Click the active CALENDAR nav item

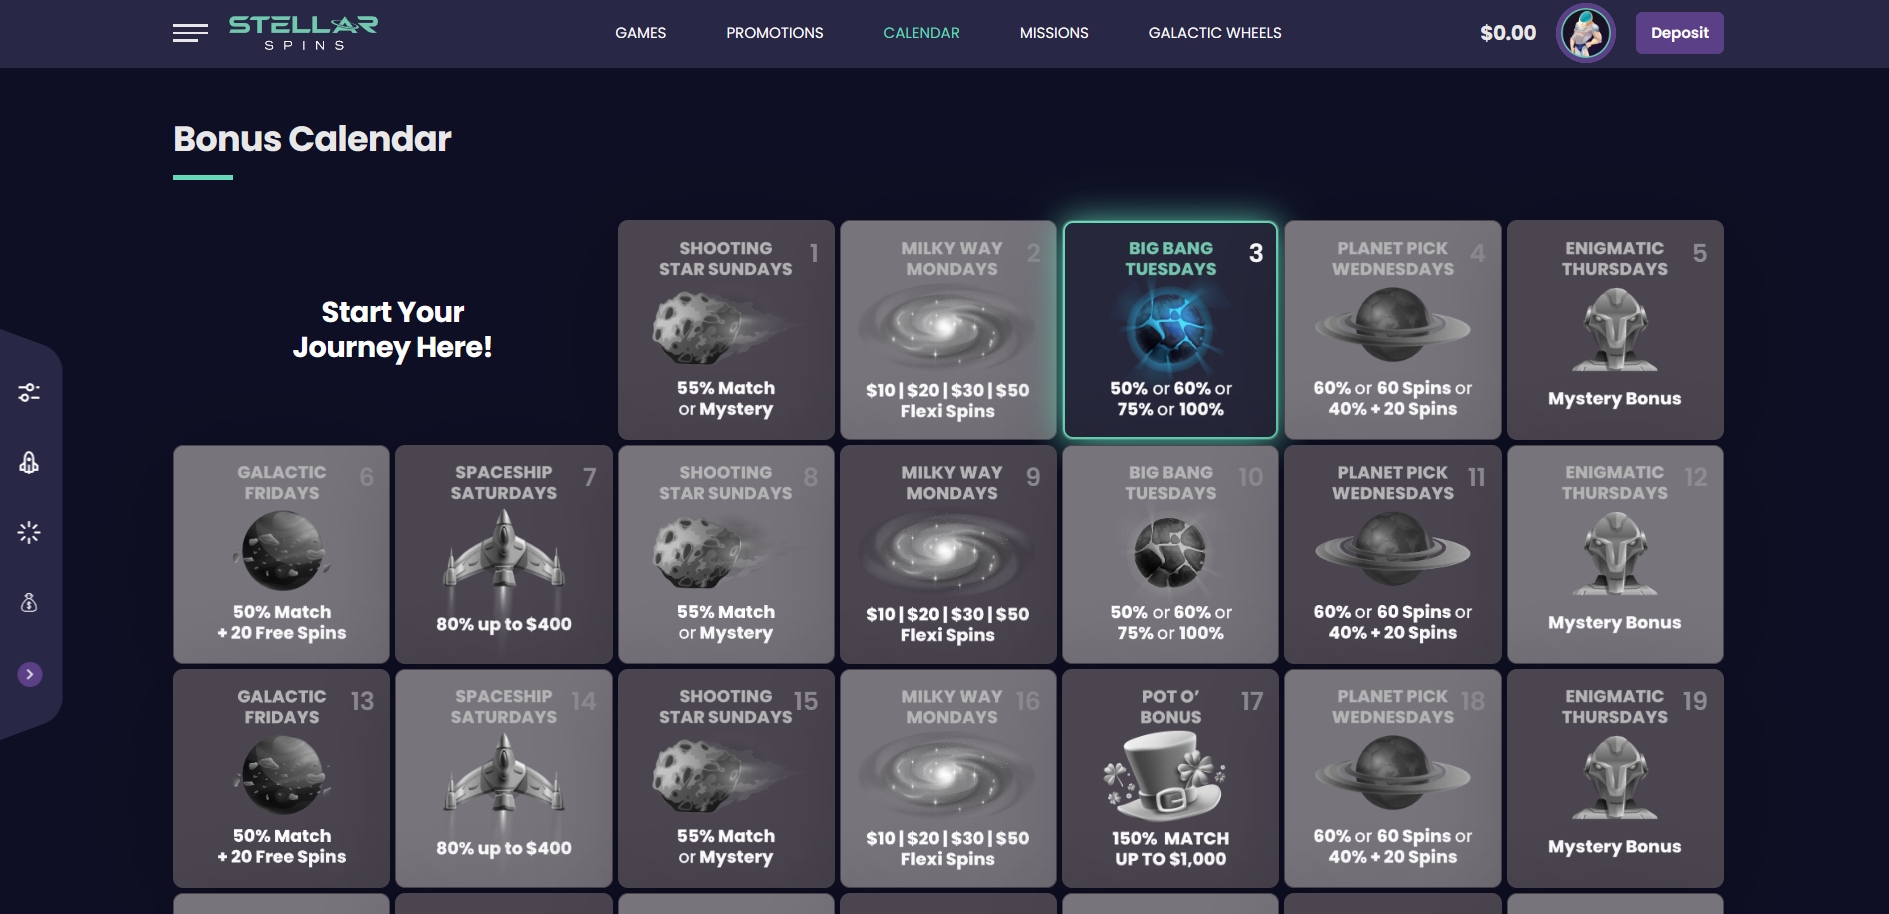tap(921, 33)
